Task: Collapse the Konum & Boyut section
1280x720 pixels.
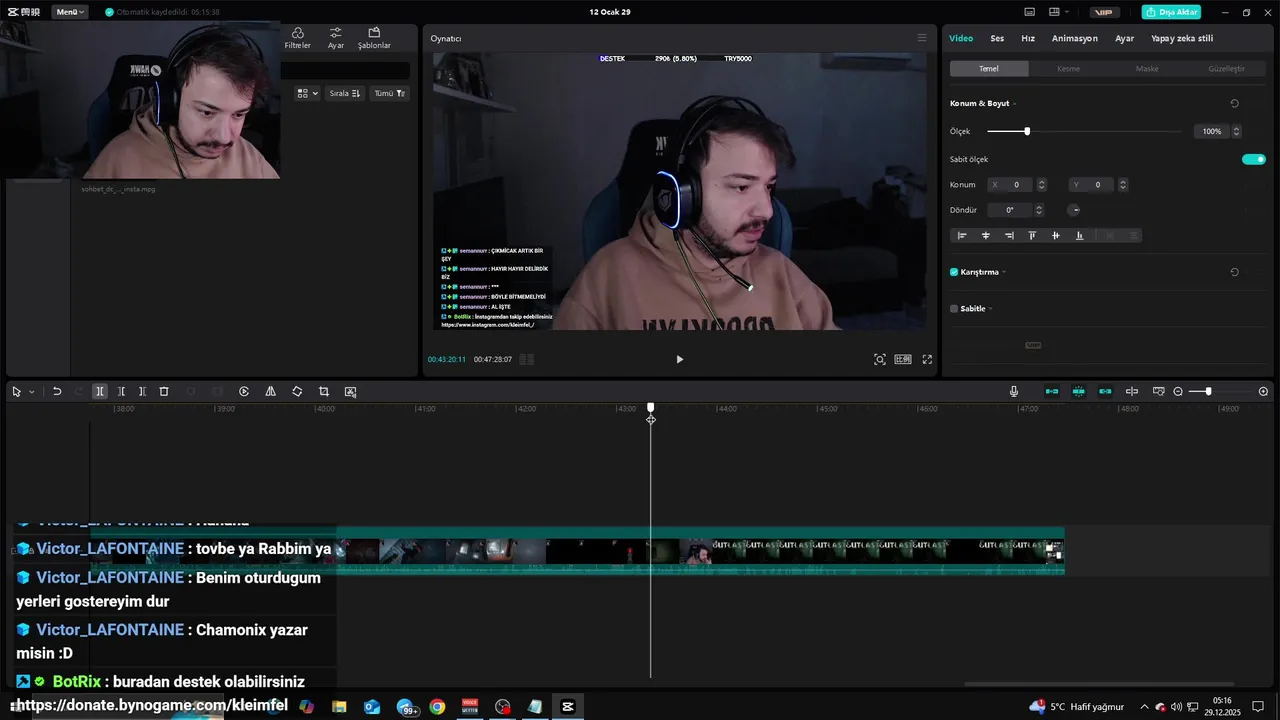Action: (x=1014, y=103)
